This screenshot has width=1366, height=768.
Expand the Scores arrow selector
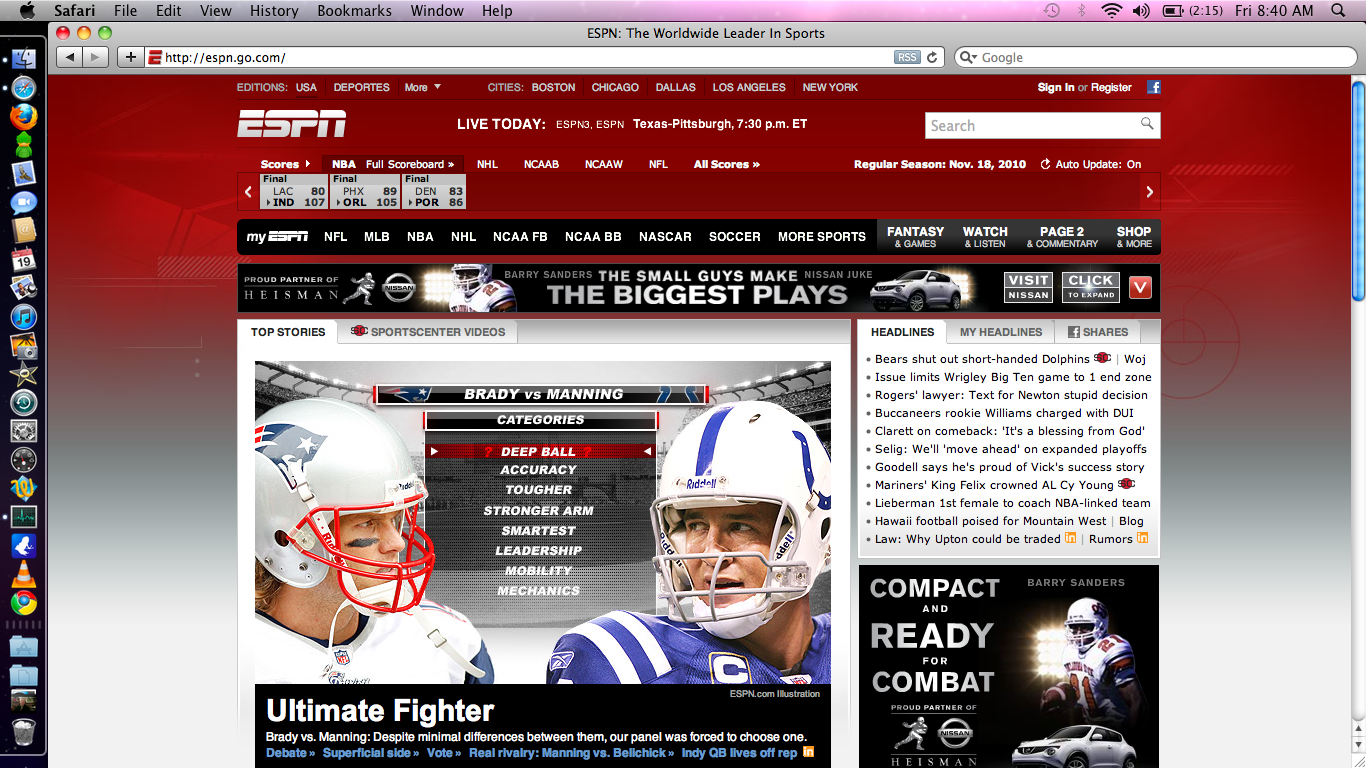285,164
